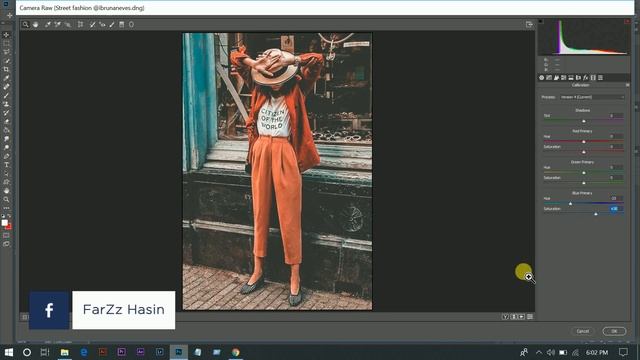The height and width of the screenshot is (360, 640).
Task: Open the Lens Corrections panel tab
Action: [x=578, y=78]
